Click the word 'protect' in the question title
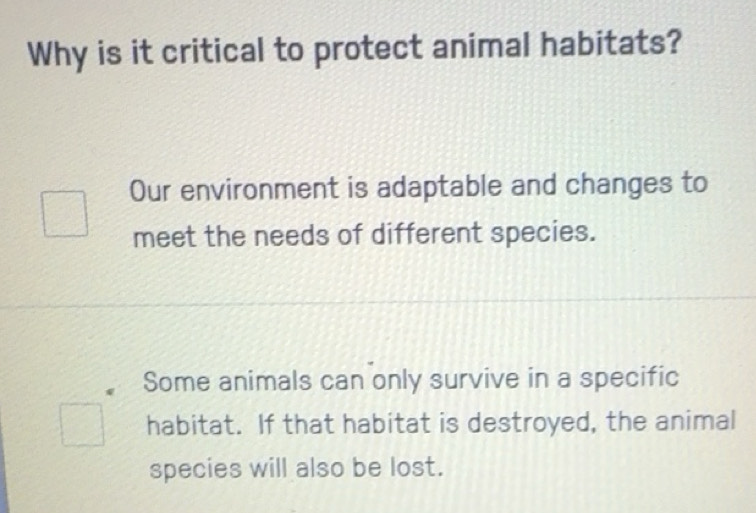 (368, 50)
